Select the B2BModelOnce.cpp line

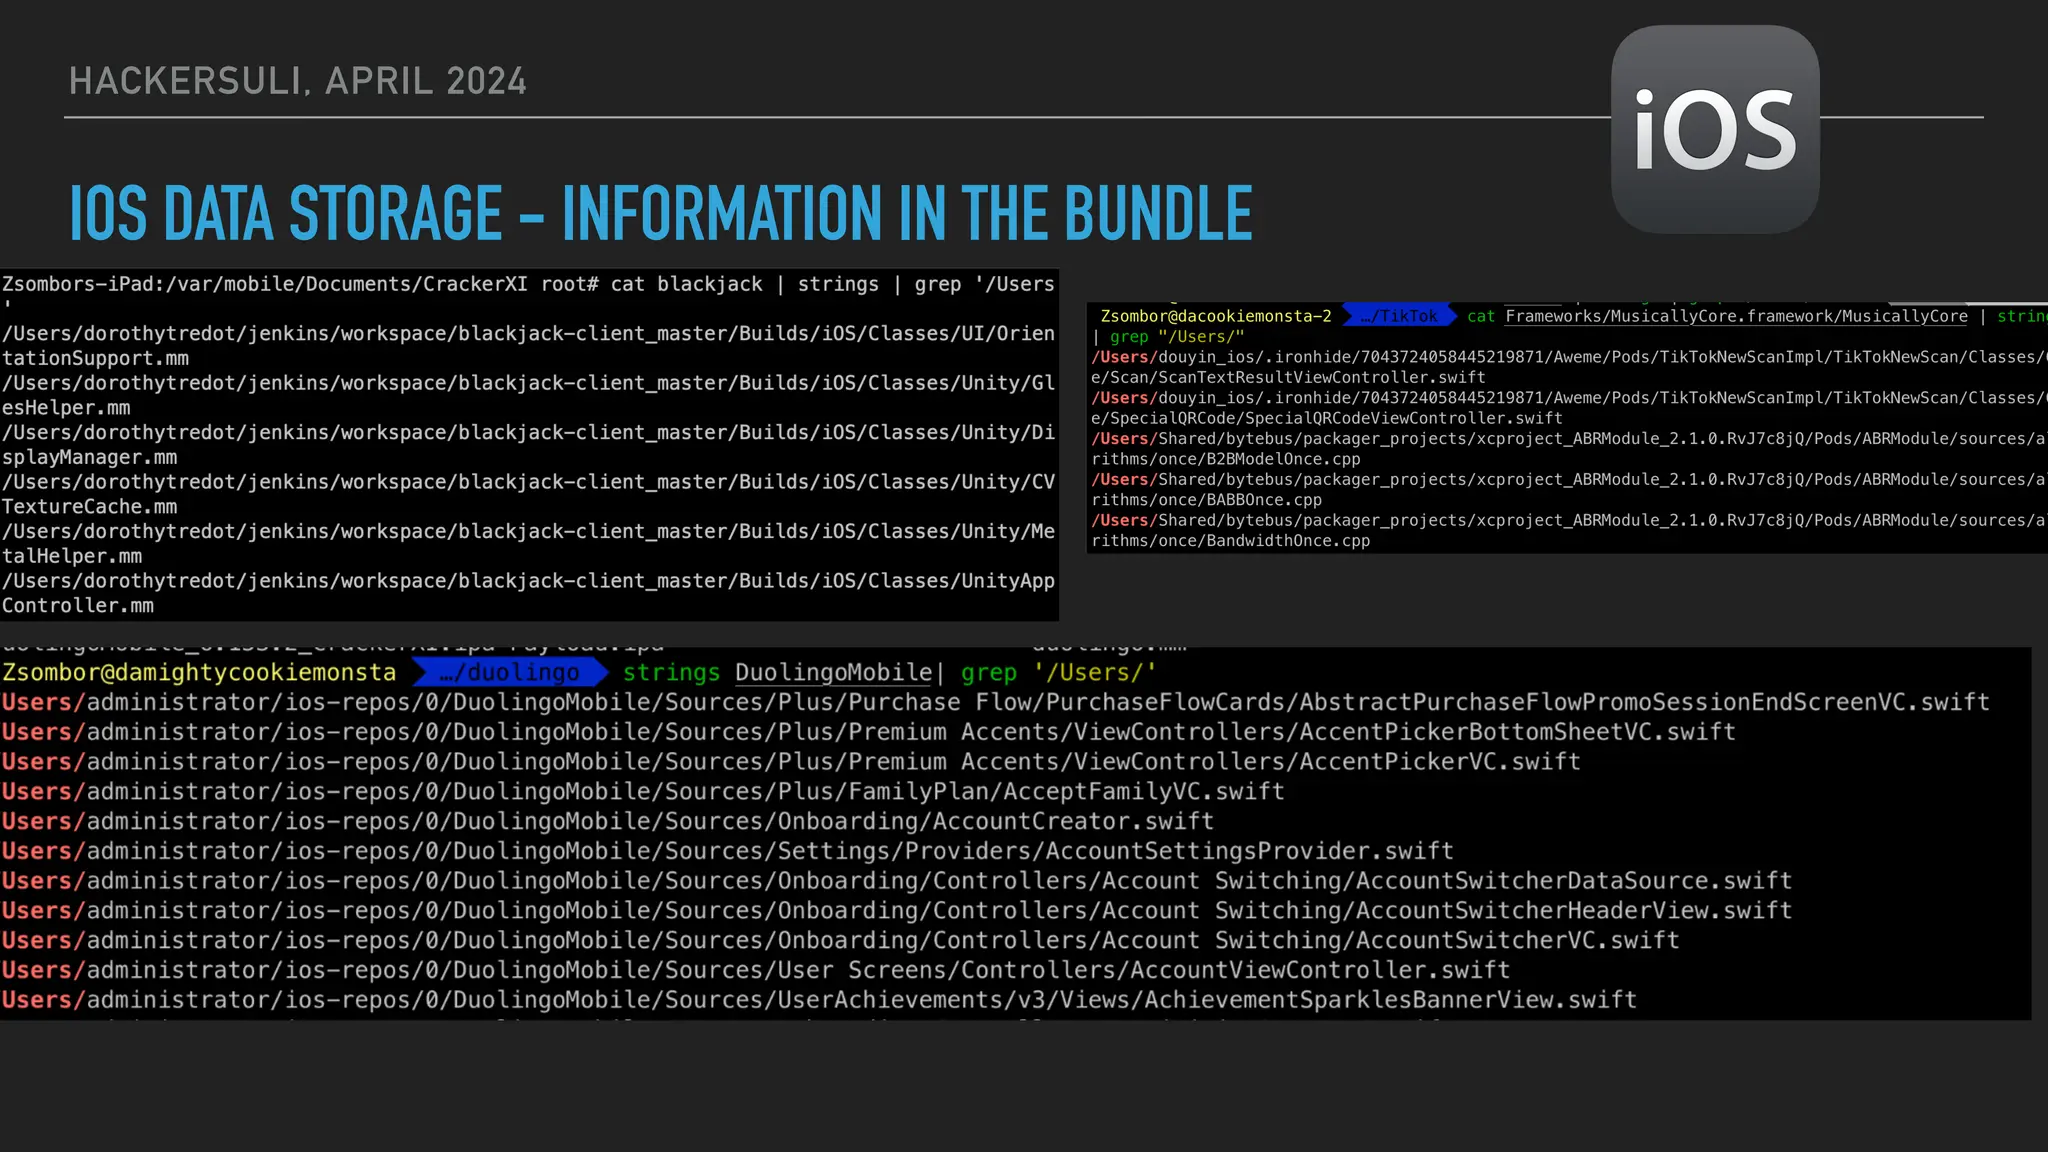tap(1569, 449)
